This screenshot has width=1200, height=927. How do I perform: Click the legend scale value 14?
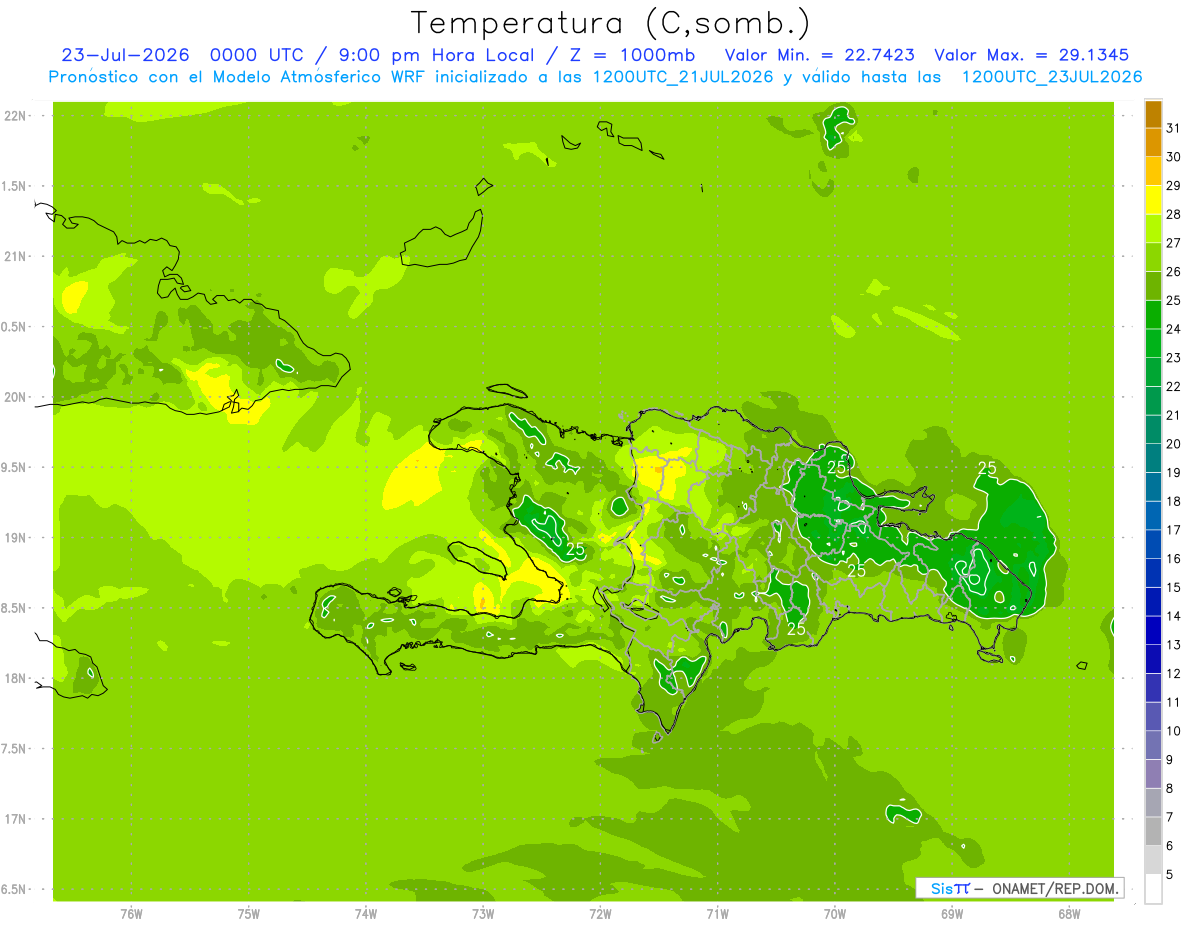tap(1174, 616)
